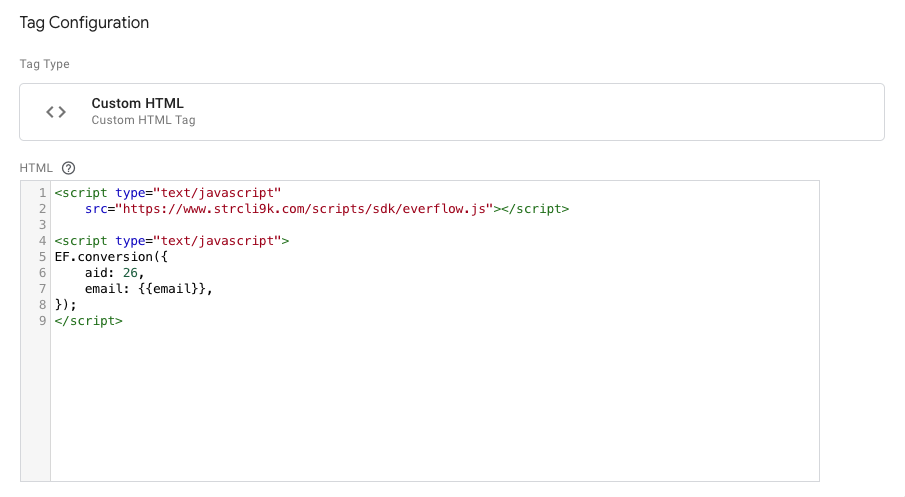Click the 'HTML' field label
Image resolution: width=905 pixels, height=497 pixels.
pyautogui.click(x=36, y=168)
